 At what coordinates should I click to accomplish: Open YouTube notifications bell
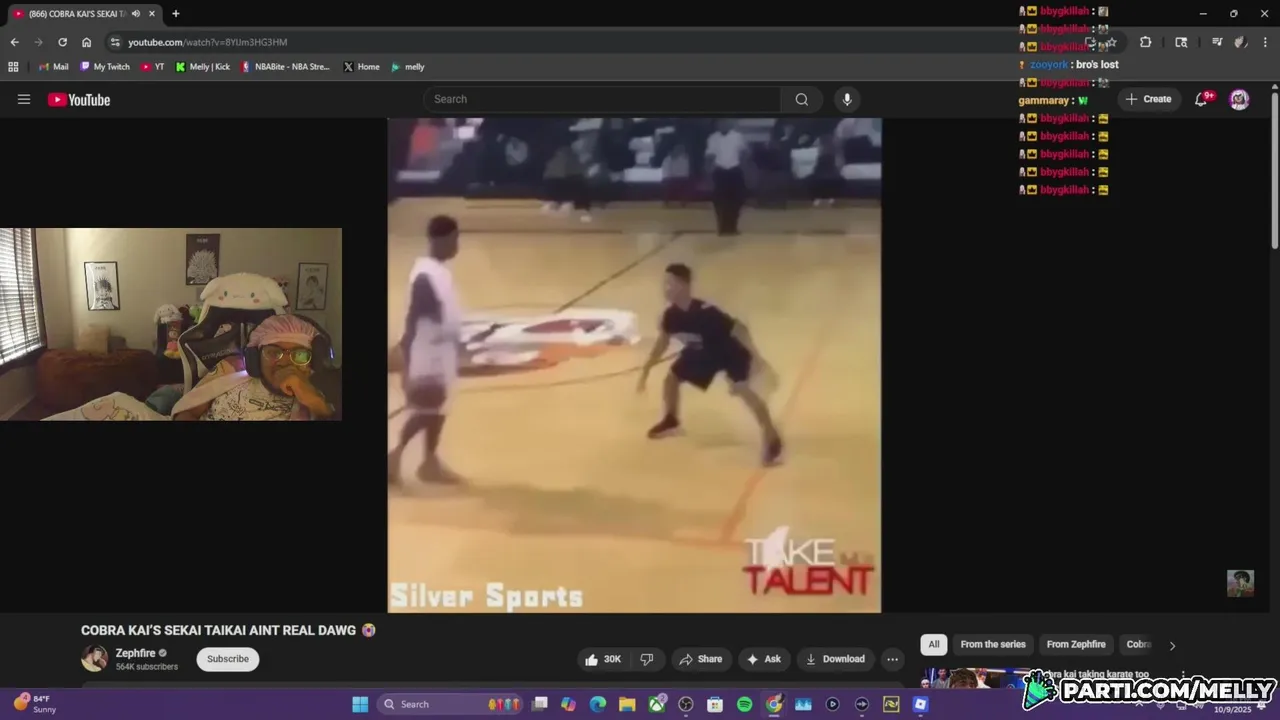point(1203,99)
